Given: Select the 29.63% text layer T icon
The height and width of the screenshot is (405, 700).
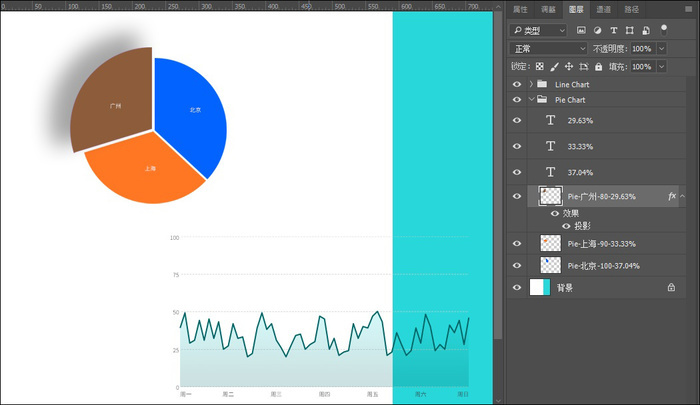Looking at the screenshot, I should tap(550, 120).
